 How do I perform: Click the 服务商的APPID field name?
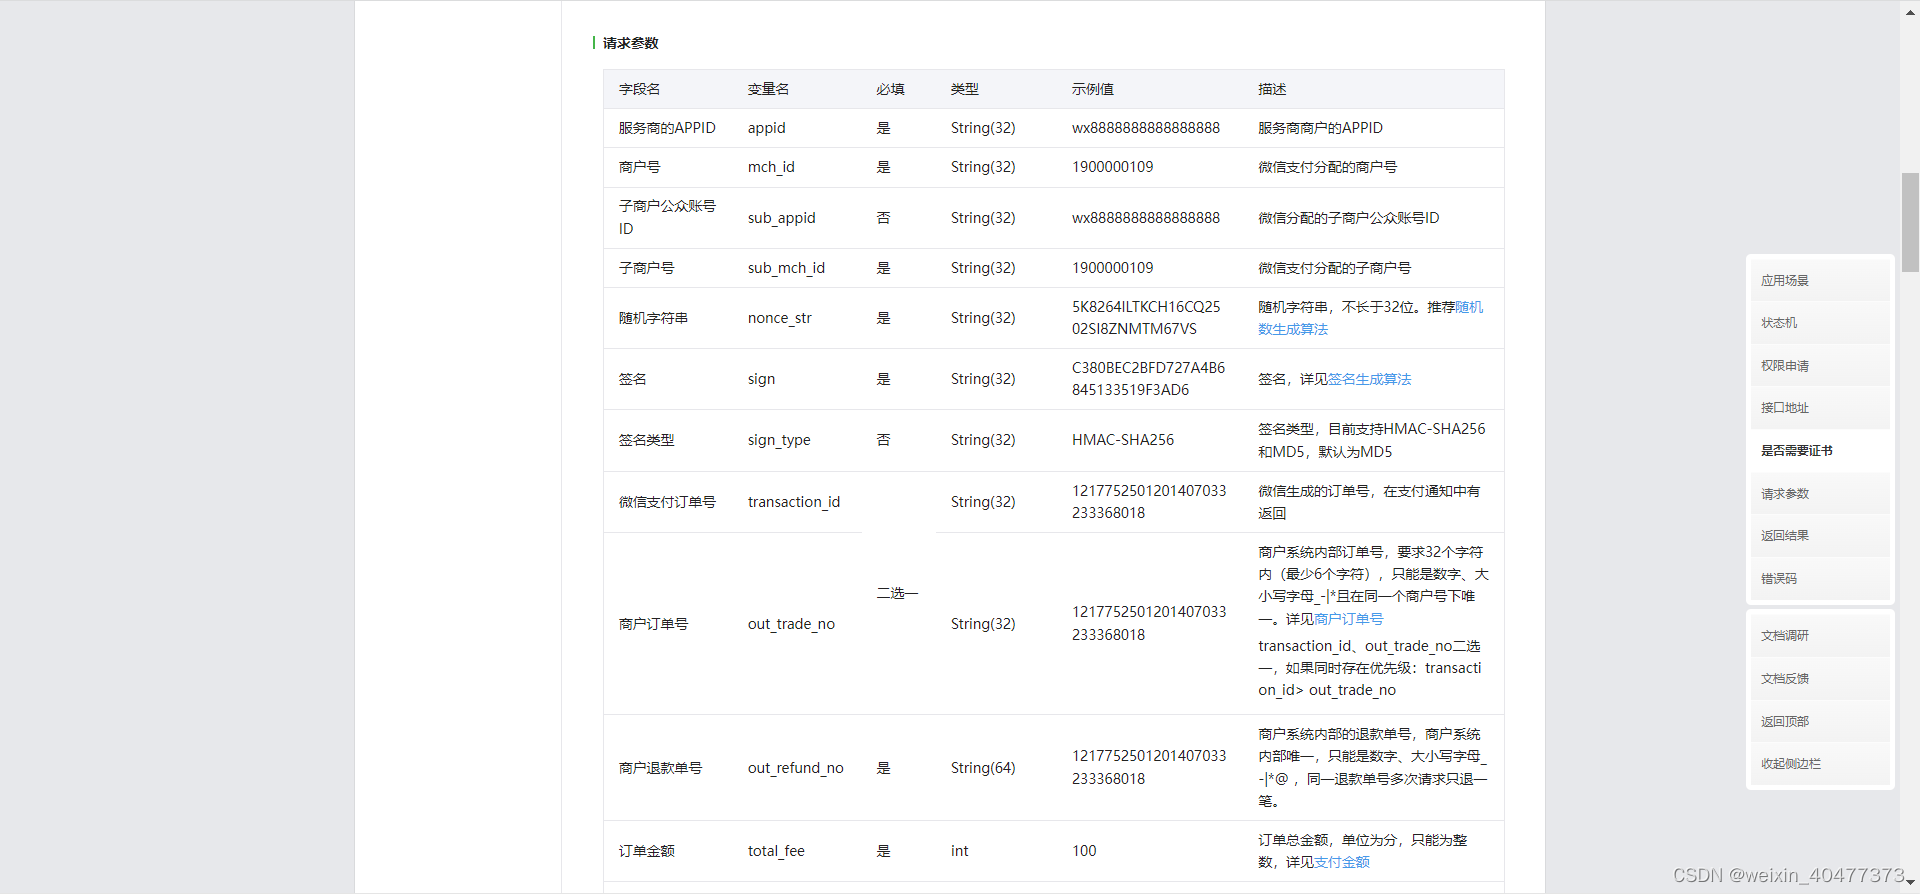pyautogui.click(x=667, y=128)
